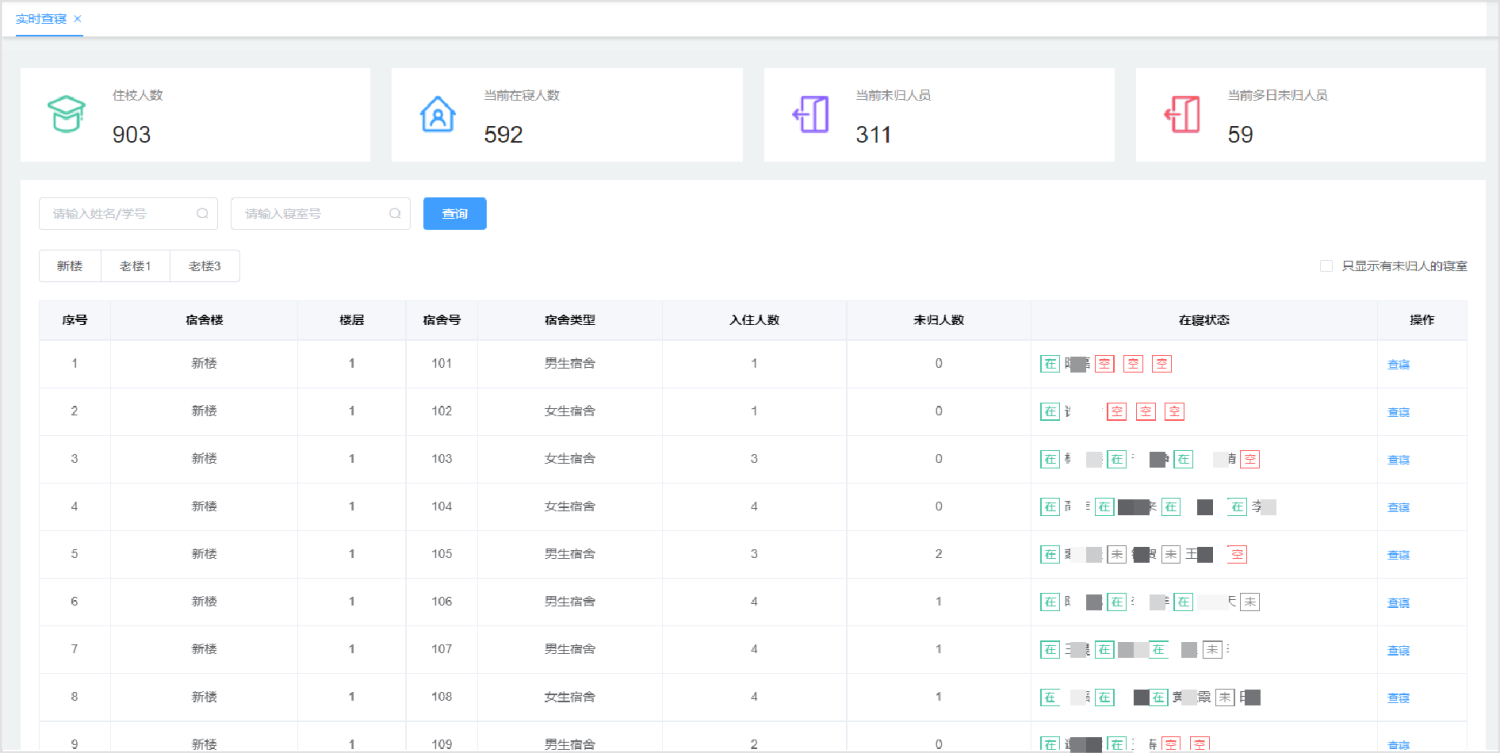Screen dimensions: 1500x753
Task: Click the blue 查询 button
Action: click(x=455, y=213)
